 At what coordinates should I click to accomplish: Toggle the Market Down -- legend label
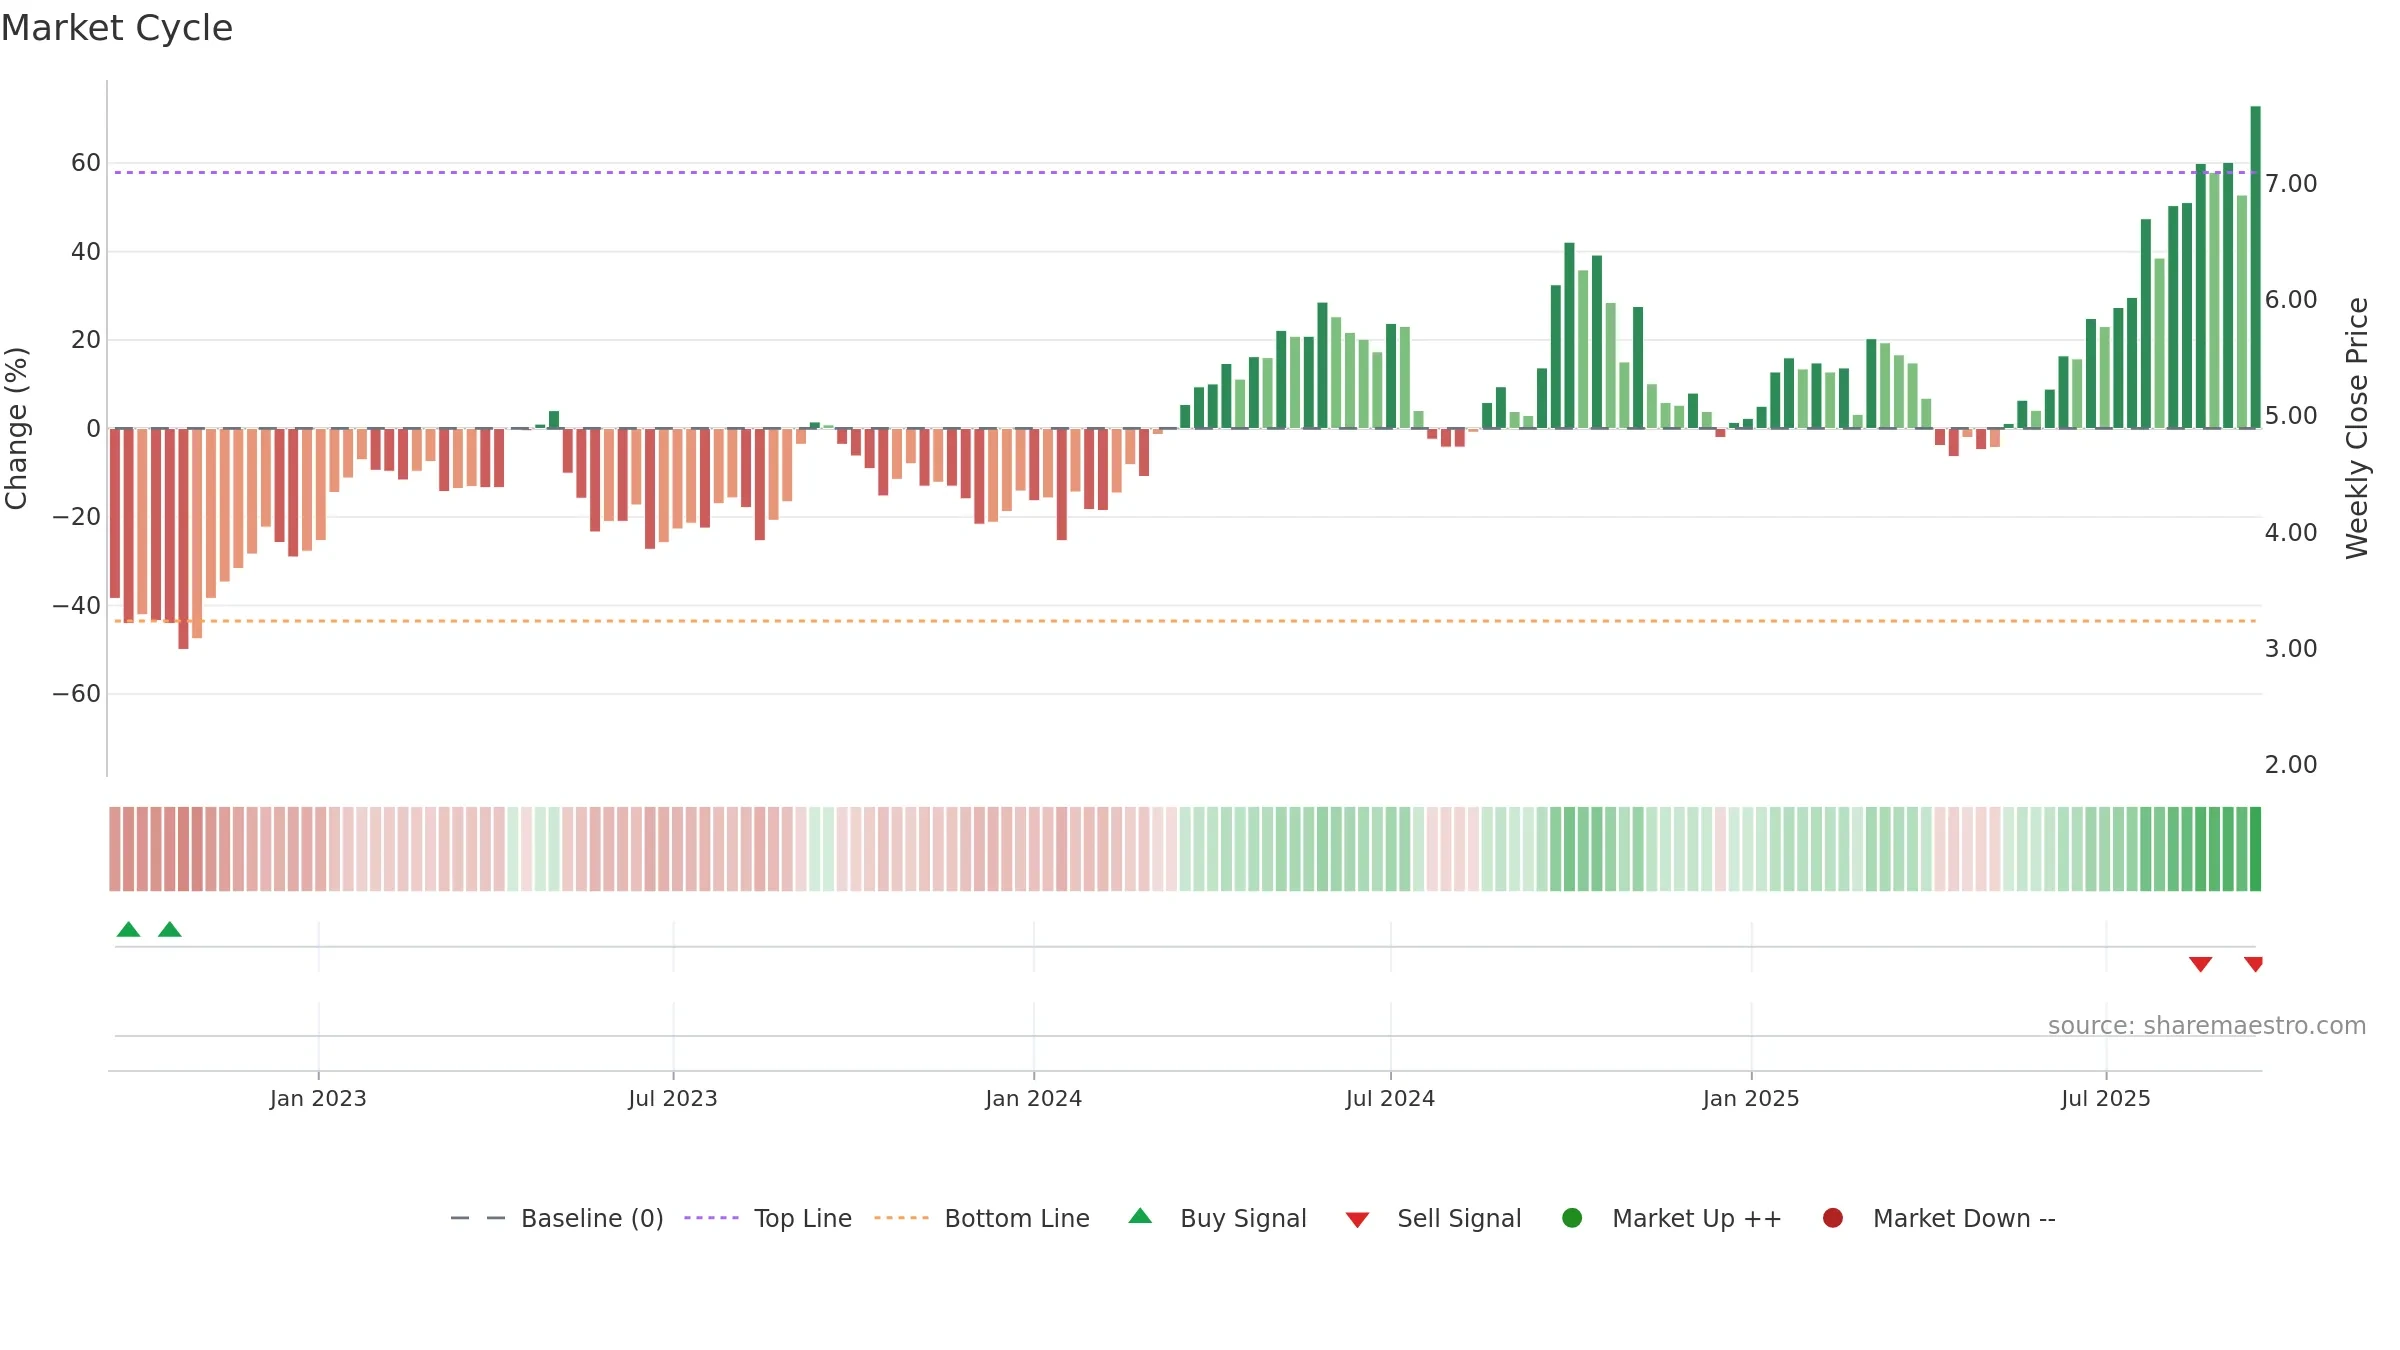pyautogui.click(x=1964, y=1218)
